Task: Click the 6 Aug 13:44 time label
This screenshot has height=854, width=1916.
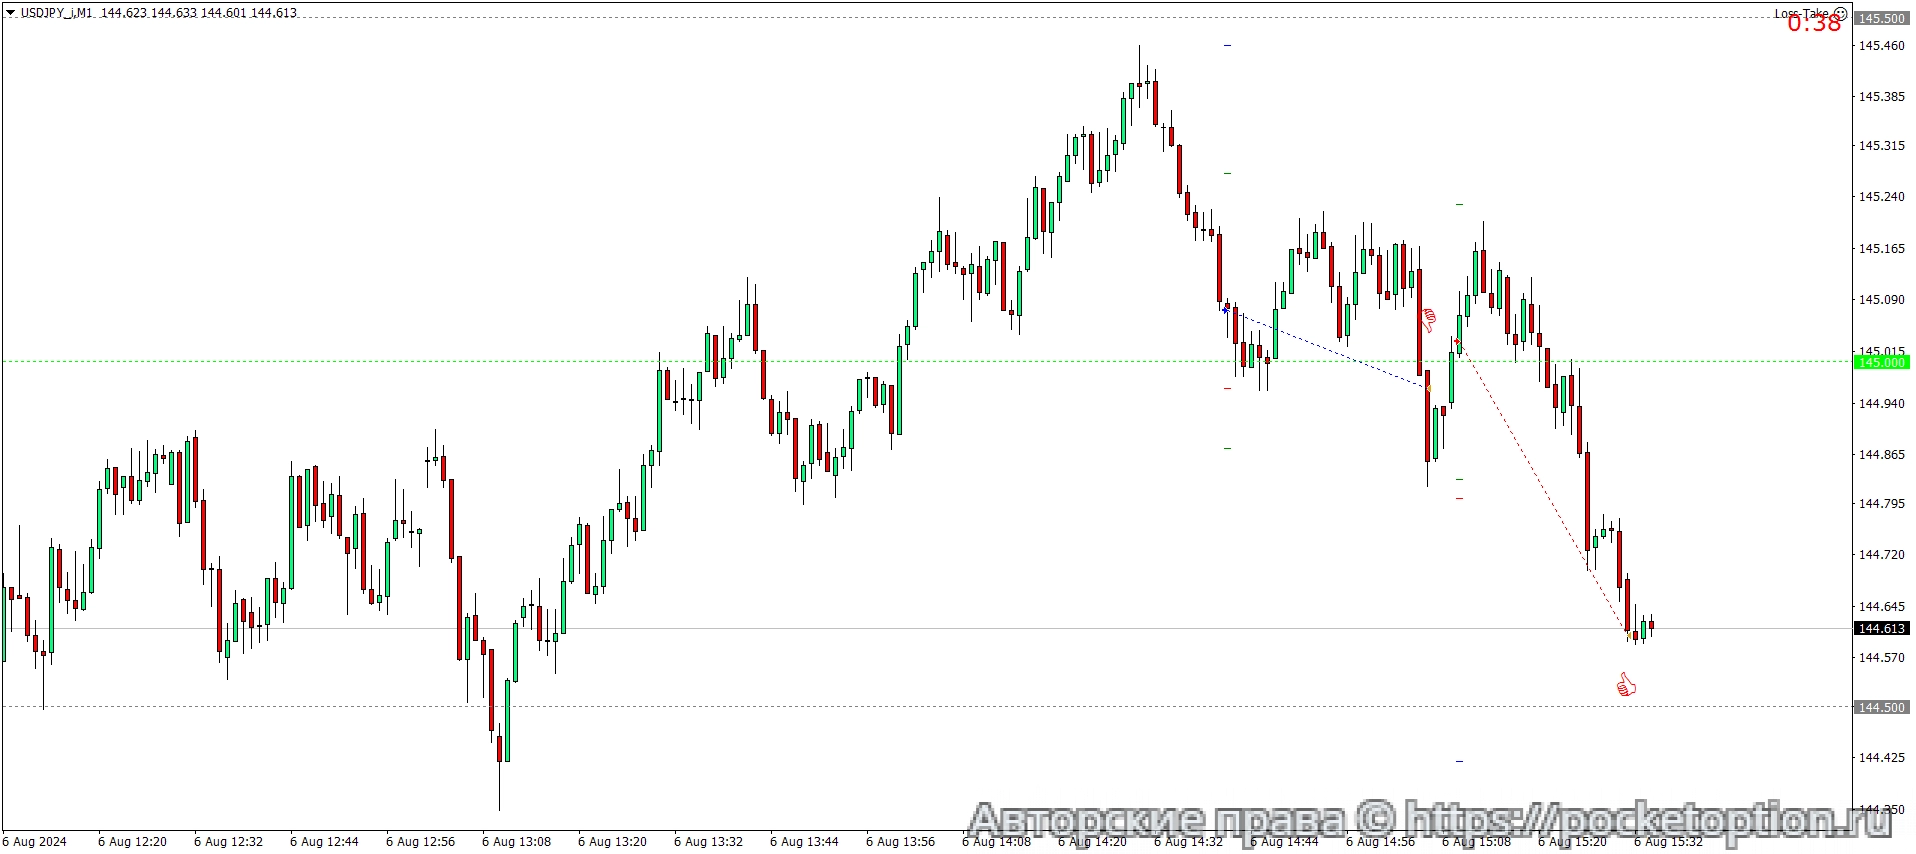Action: [x=804, y=841]
